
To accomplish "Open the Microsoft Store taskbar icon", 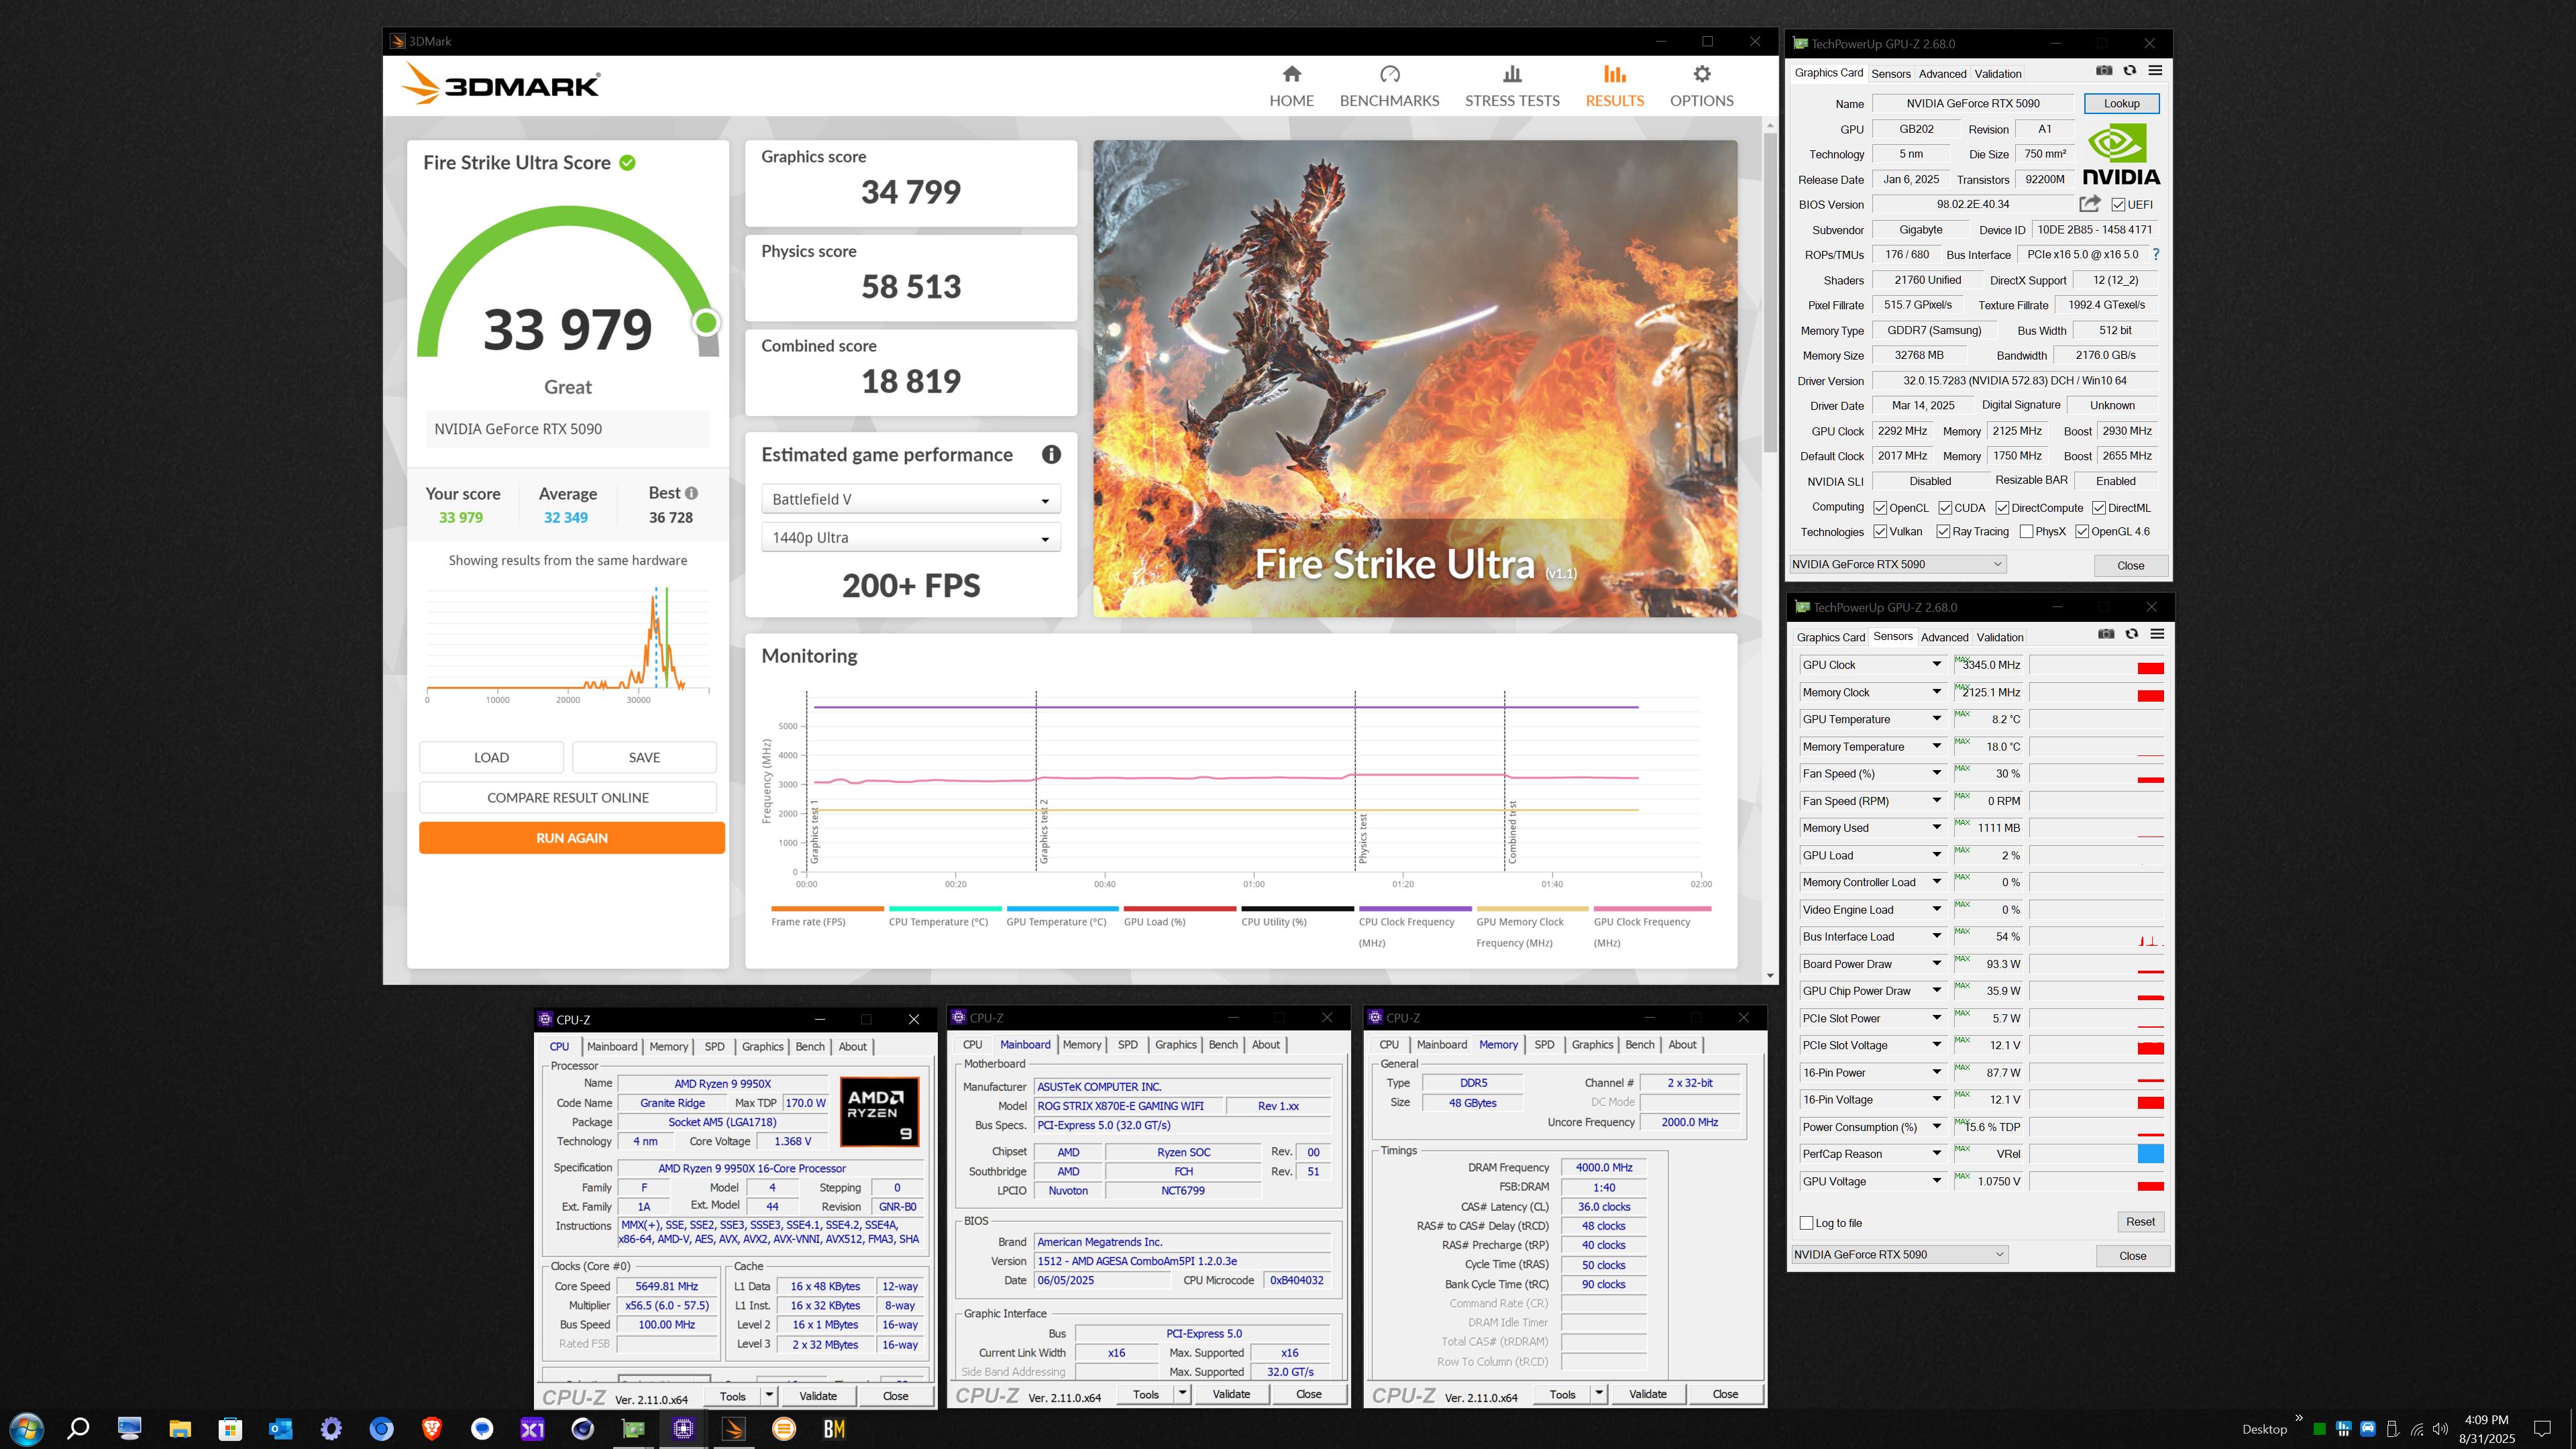I will (x=230, y=1429).
